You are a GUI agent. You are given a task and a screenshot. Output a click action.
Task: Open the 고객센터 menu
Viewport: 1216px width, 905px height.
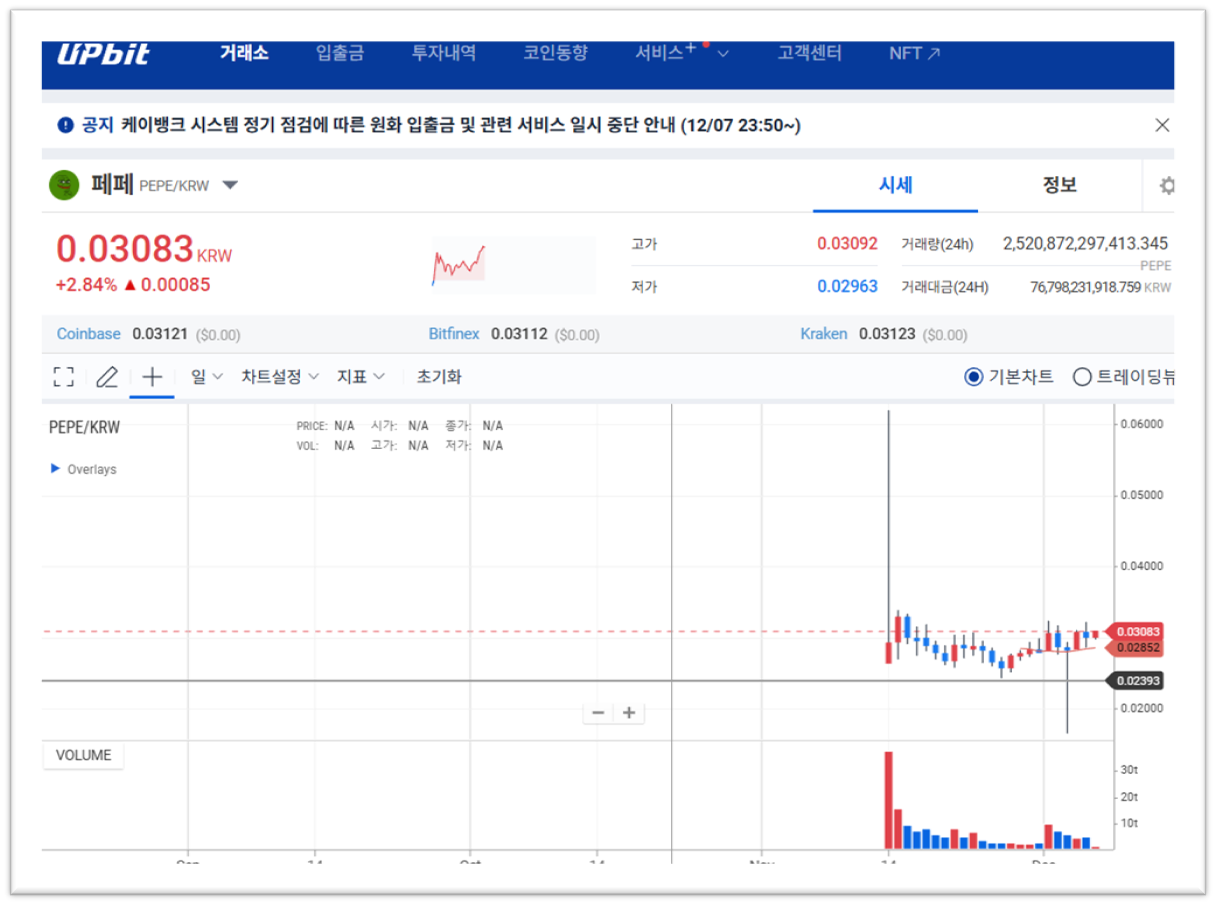coord(810,53)
